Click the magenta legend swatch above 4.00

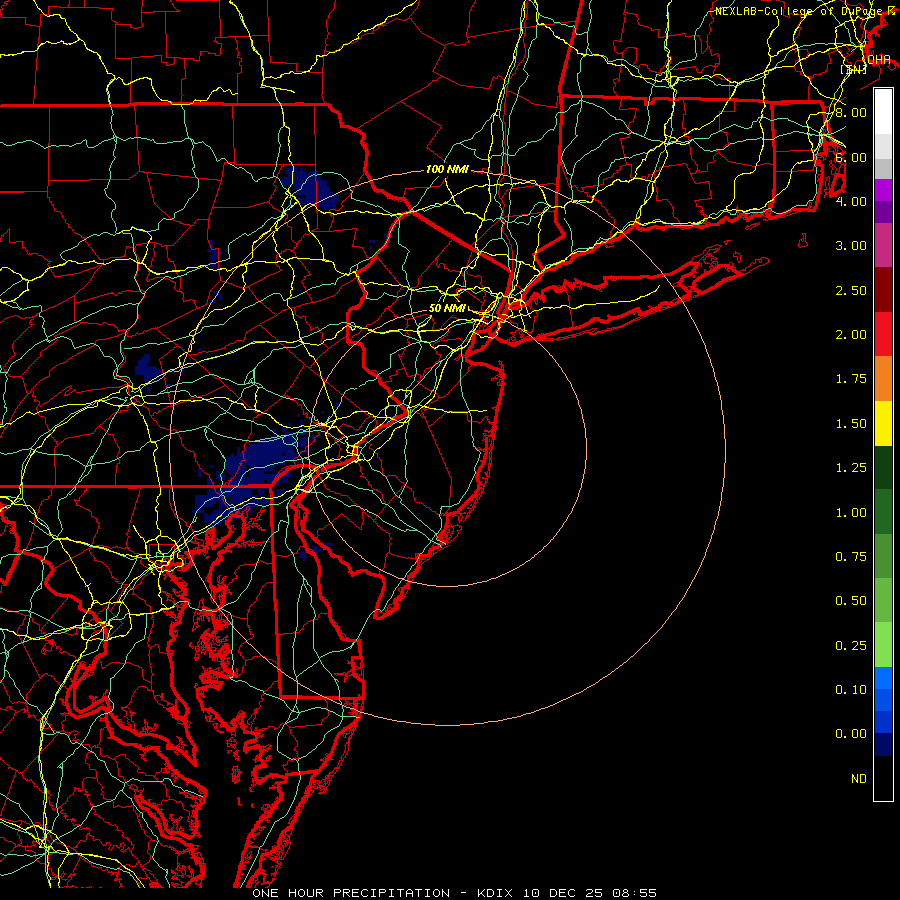click(883, 189)
